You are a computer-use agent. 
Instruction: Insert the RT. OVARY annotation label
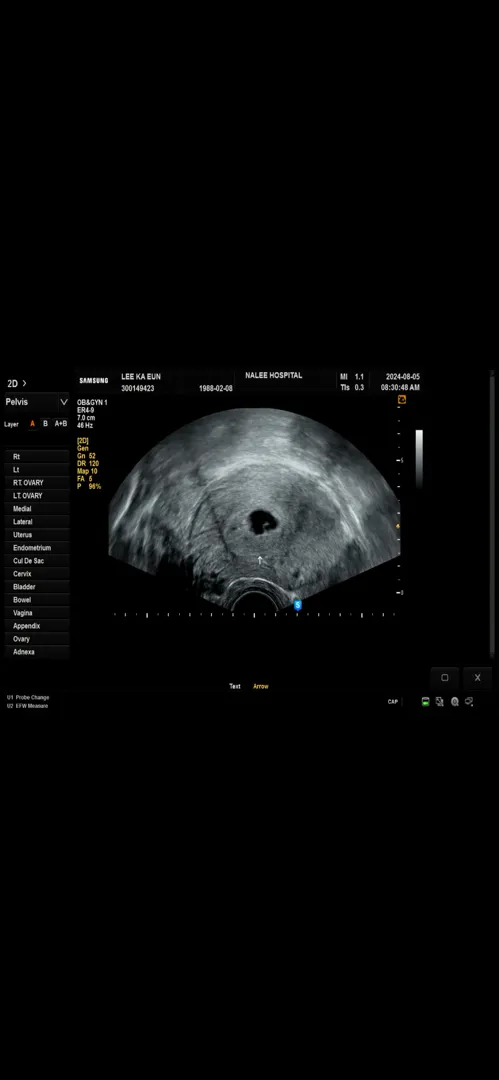point(37,483)
